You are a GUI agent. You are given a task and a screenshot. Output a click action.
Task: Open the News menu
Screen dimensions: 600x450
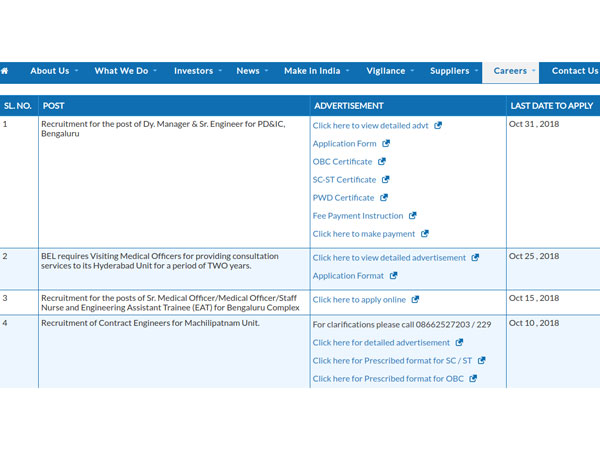pos(248,71)
